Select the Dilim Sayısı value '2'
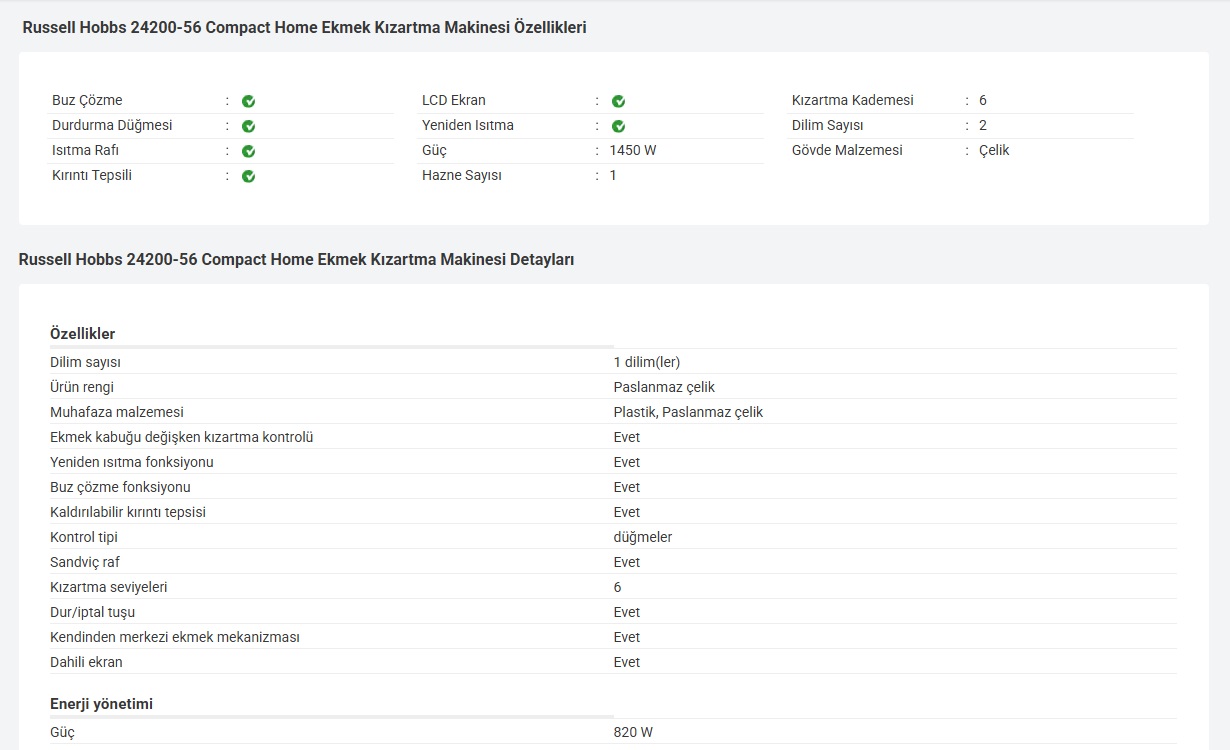 pos(983,125)
